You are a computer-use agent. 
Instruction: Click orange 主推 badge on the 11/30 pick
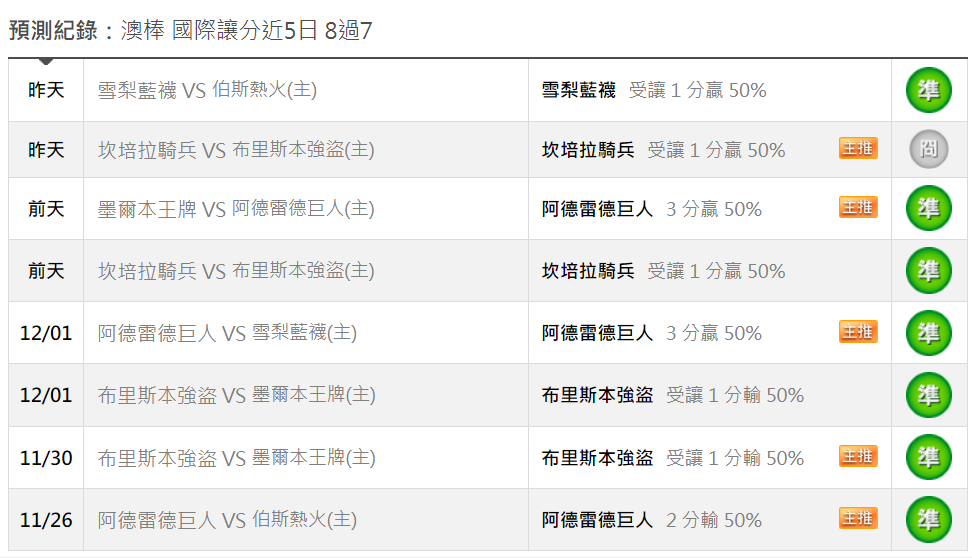tap(858, 456)
